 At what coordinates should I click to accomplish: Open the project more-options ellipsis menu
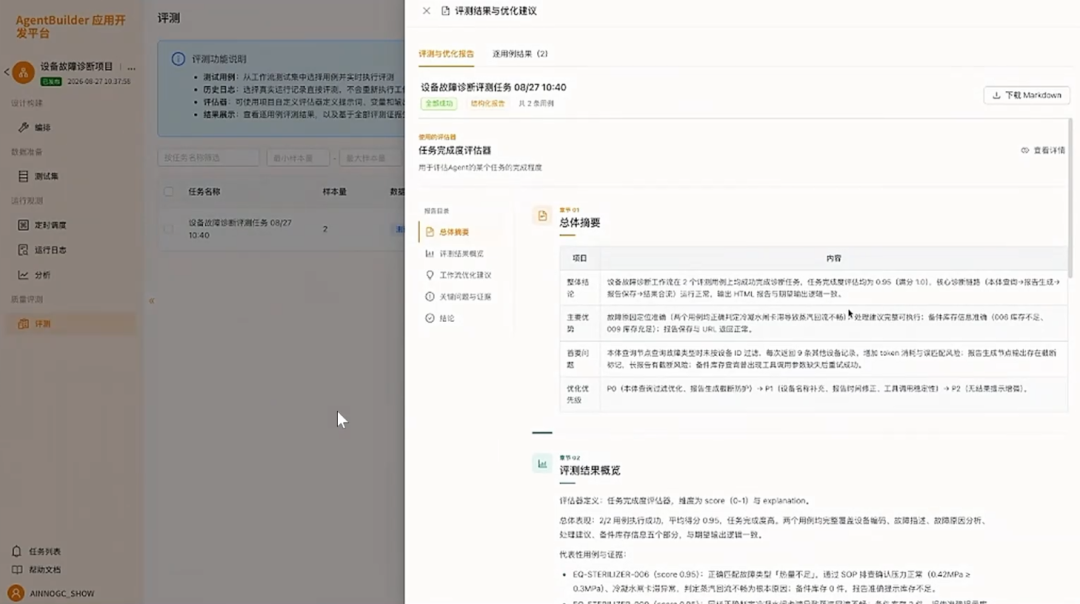(132, 67)
